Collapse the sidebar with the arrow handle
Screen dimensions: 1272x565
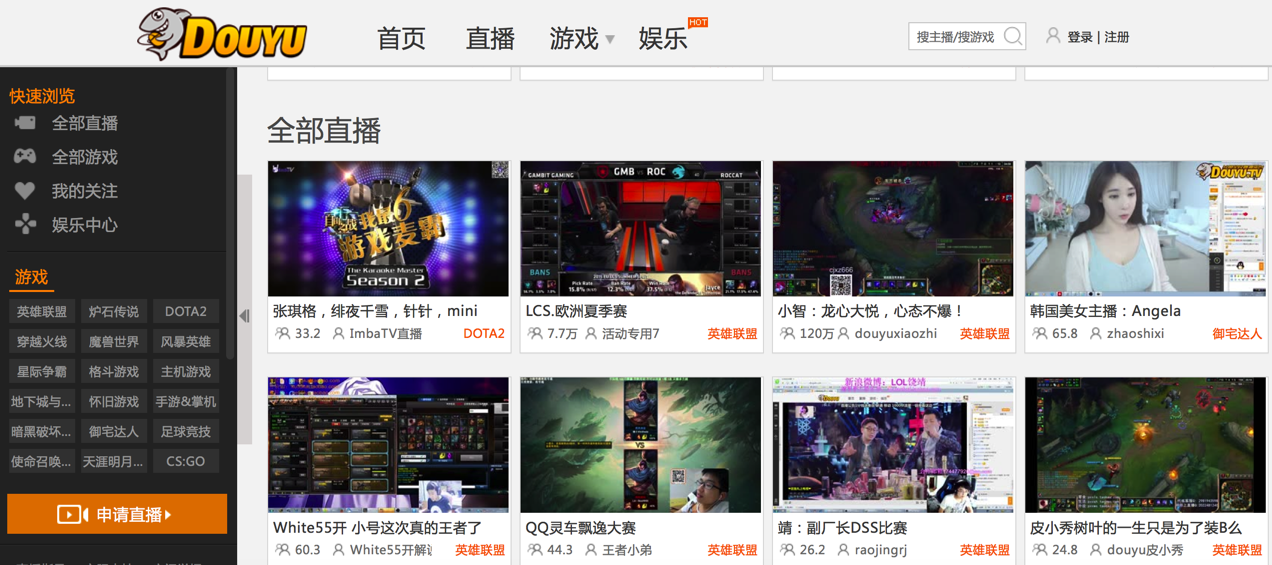244,316
